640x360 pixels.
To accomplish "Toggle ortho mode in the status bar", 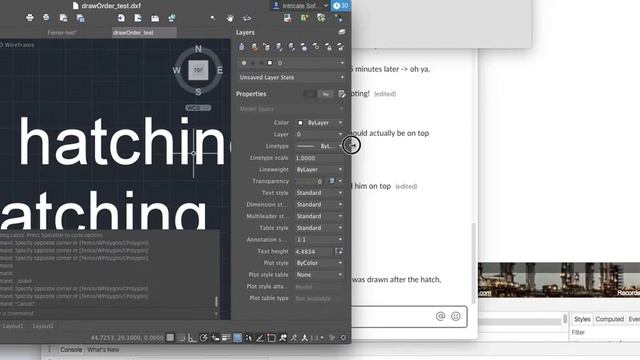I will [x=192, y=338].
